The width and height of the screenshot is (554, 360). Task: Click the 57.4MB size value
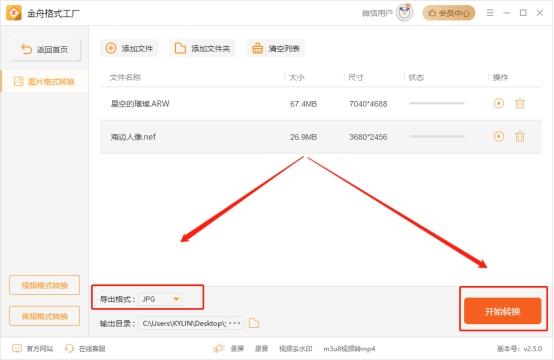pyautogui.click(x=303, y=104)
